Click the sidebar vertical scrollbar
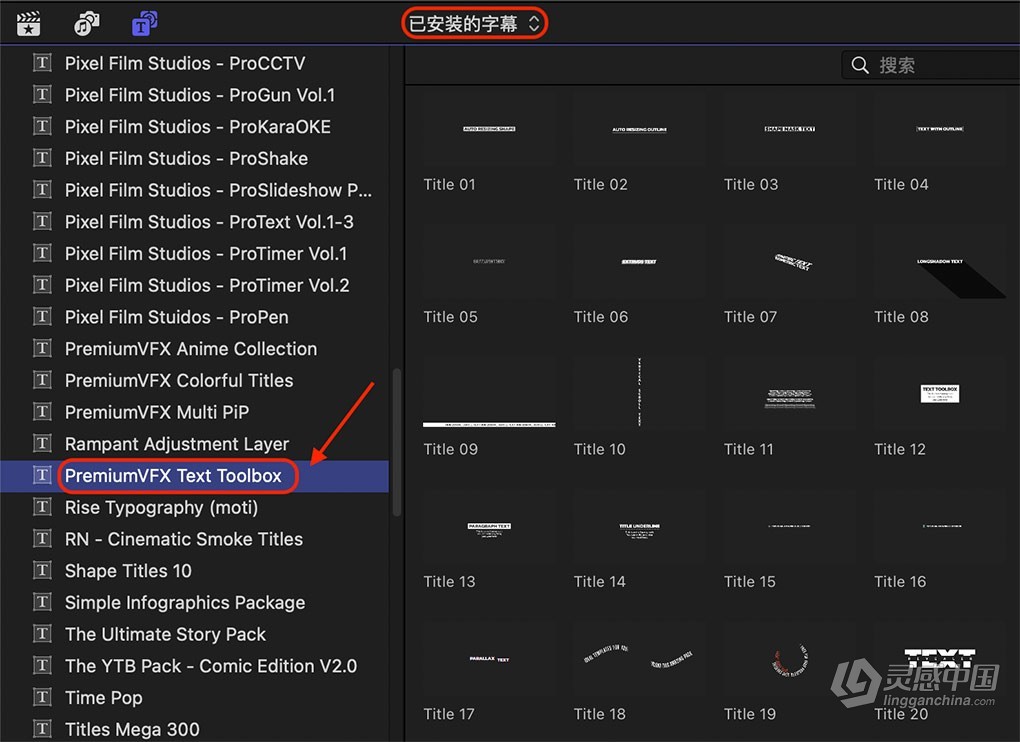 (396, 442)
